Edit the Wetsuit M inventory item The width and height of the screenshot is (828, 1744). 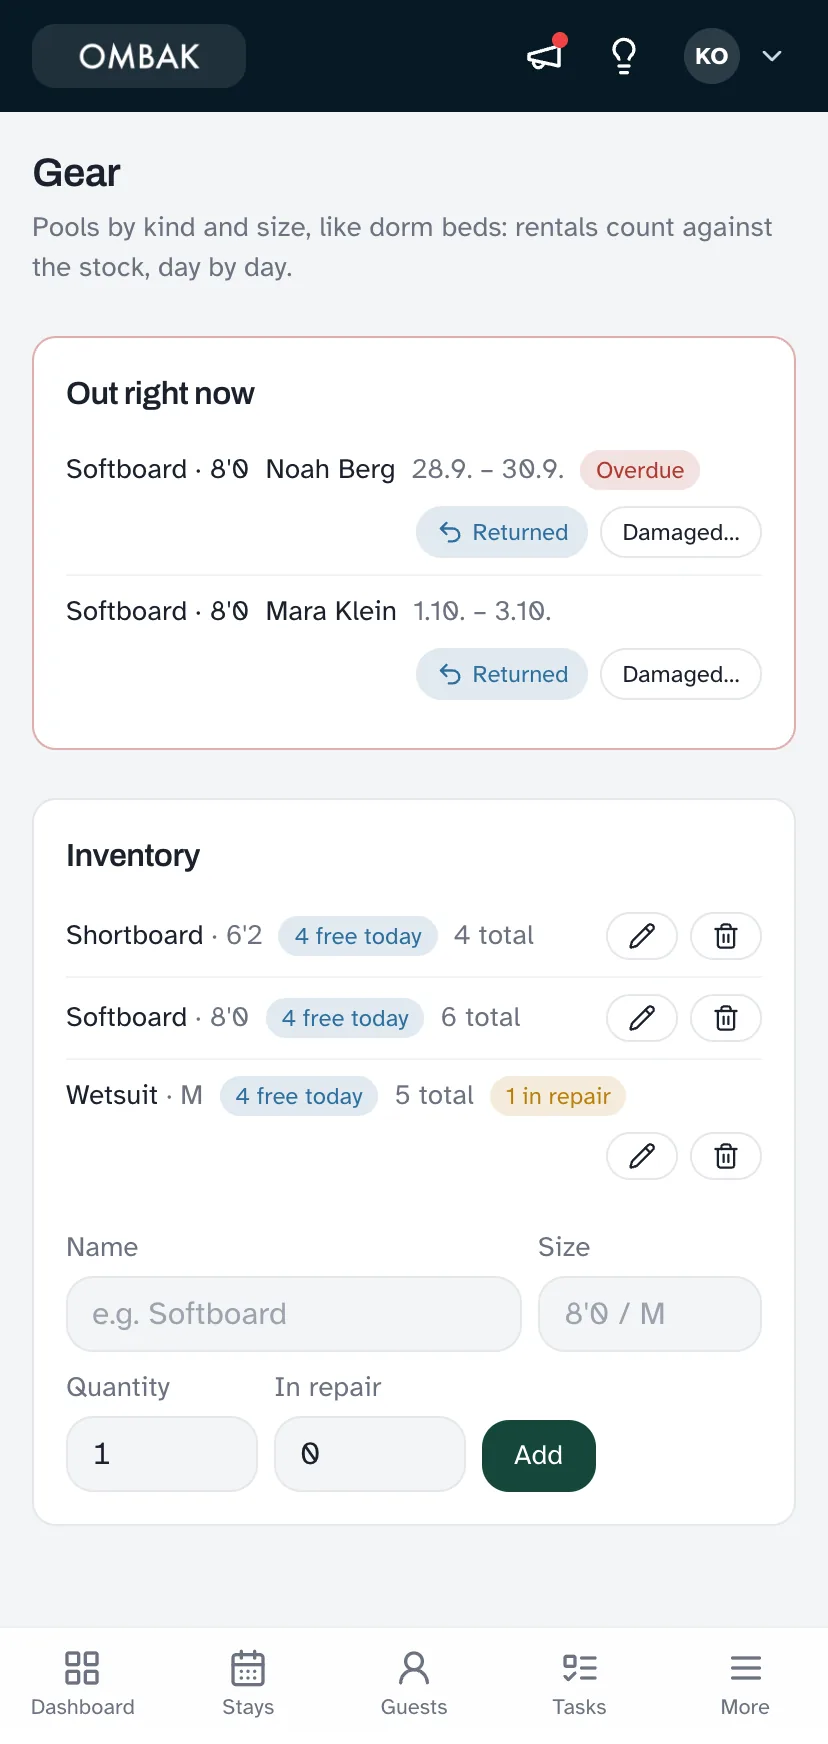click(642, 1156)
